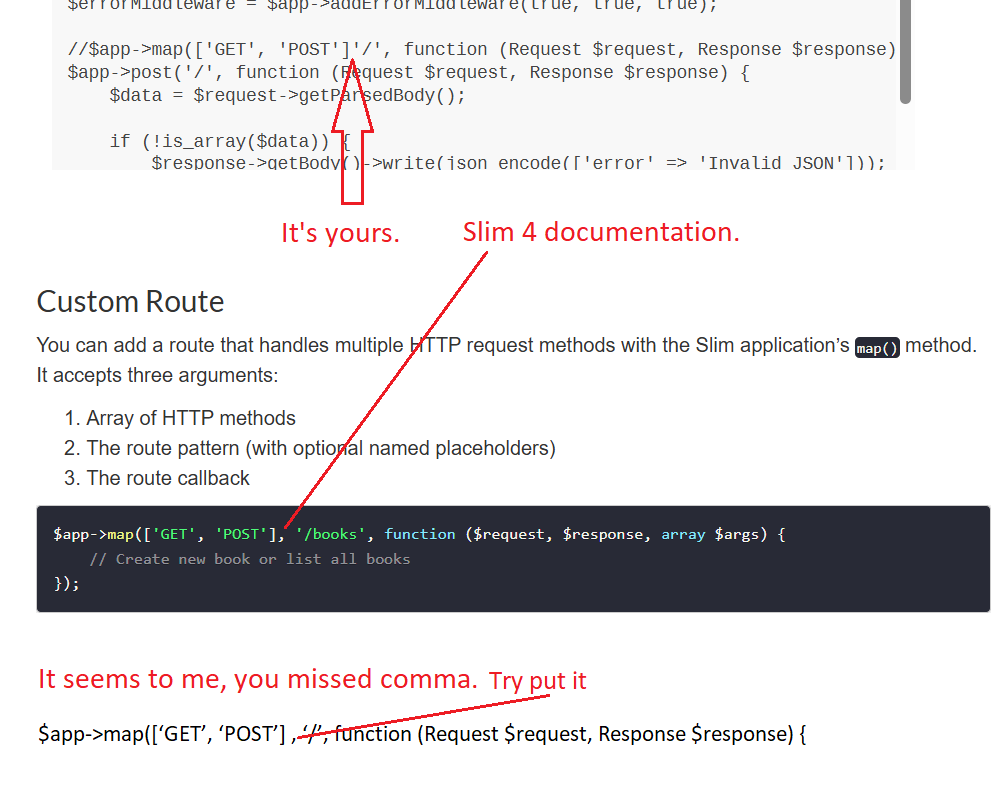Image resolution: width=991 pixels, height=799 pixels.
Task: Click the 'if (!is_array($data))' line
Action: (230, 141)
